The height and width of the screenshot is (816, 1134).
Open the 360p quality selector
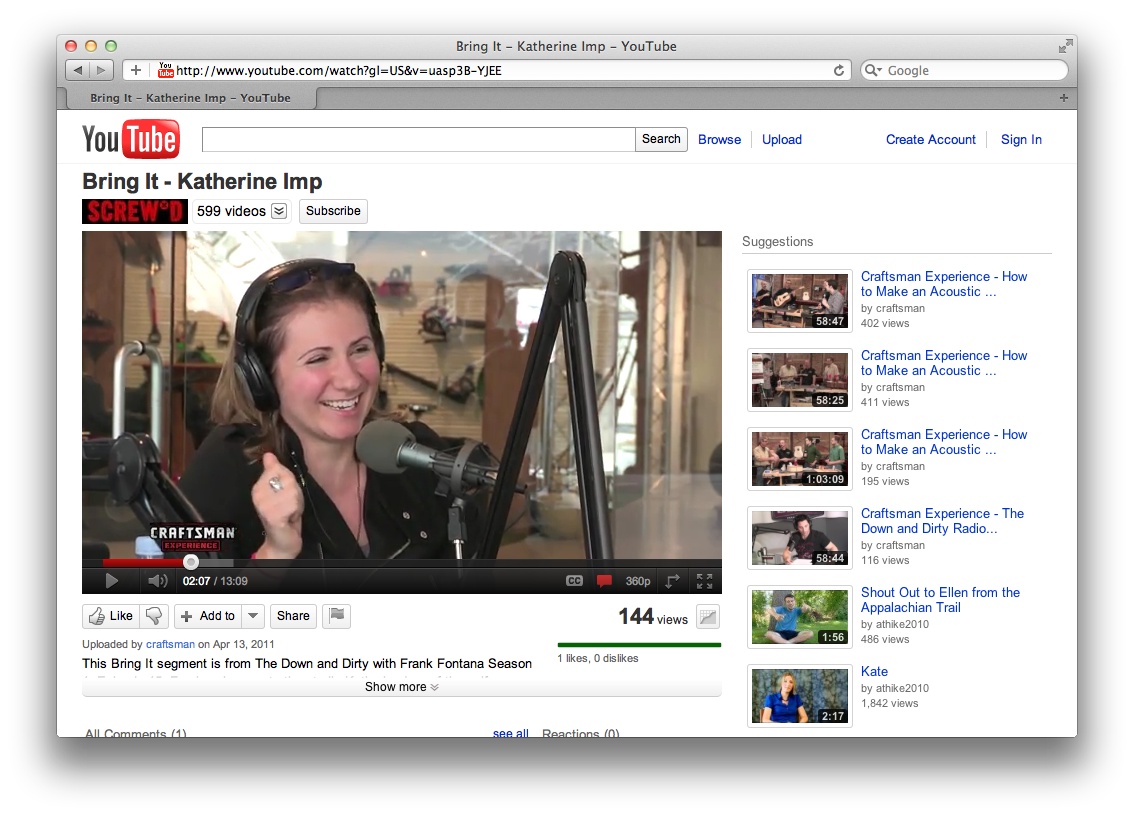point(637,581)
